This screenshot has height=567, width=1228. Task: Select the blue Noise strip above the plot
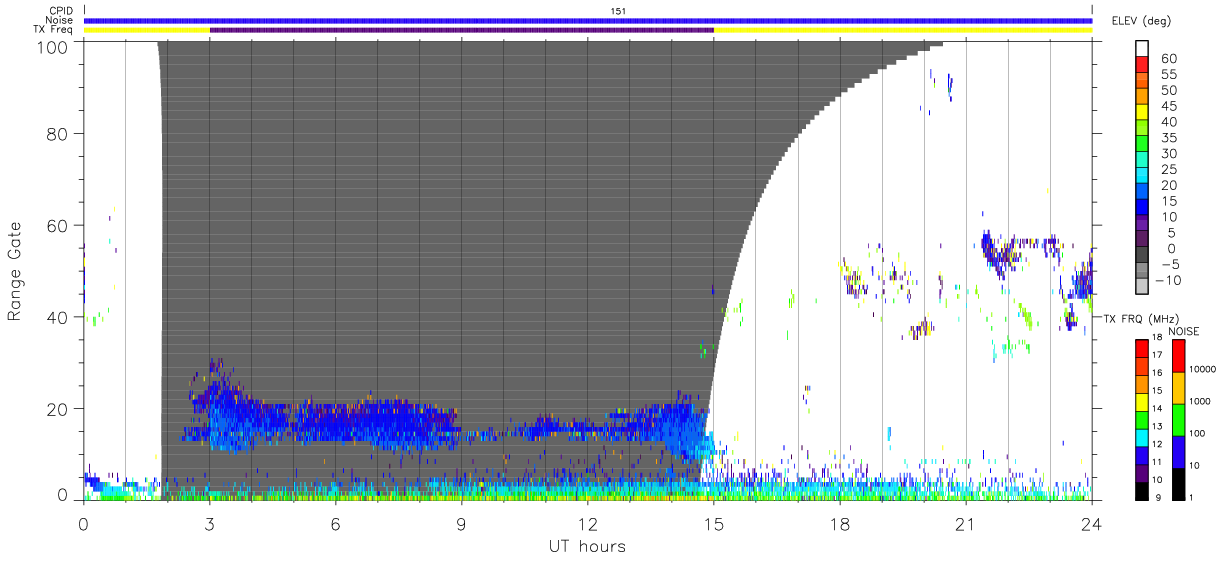click(x=588, y=20)
